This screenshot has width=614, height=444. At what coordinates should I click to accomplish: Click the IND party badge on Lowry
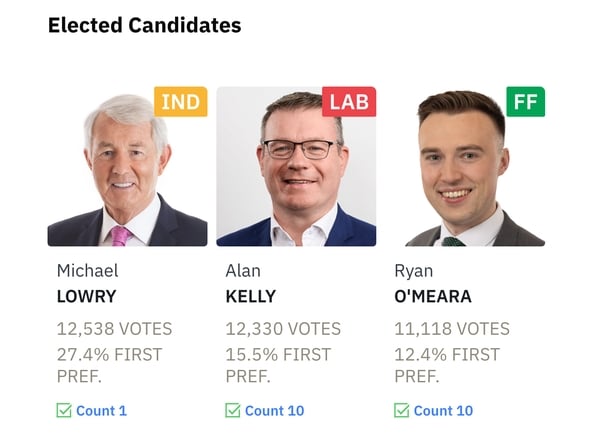(180, 101)
